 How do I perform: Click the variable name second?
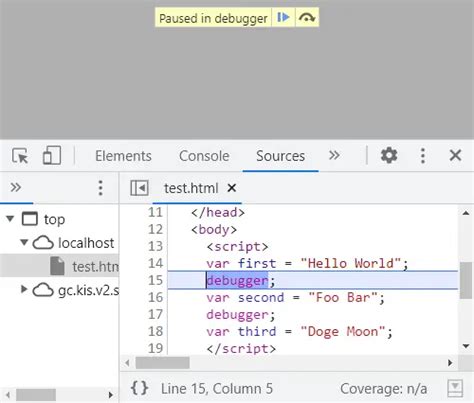tap(261, 298)
